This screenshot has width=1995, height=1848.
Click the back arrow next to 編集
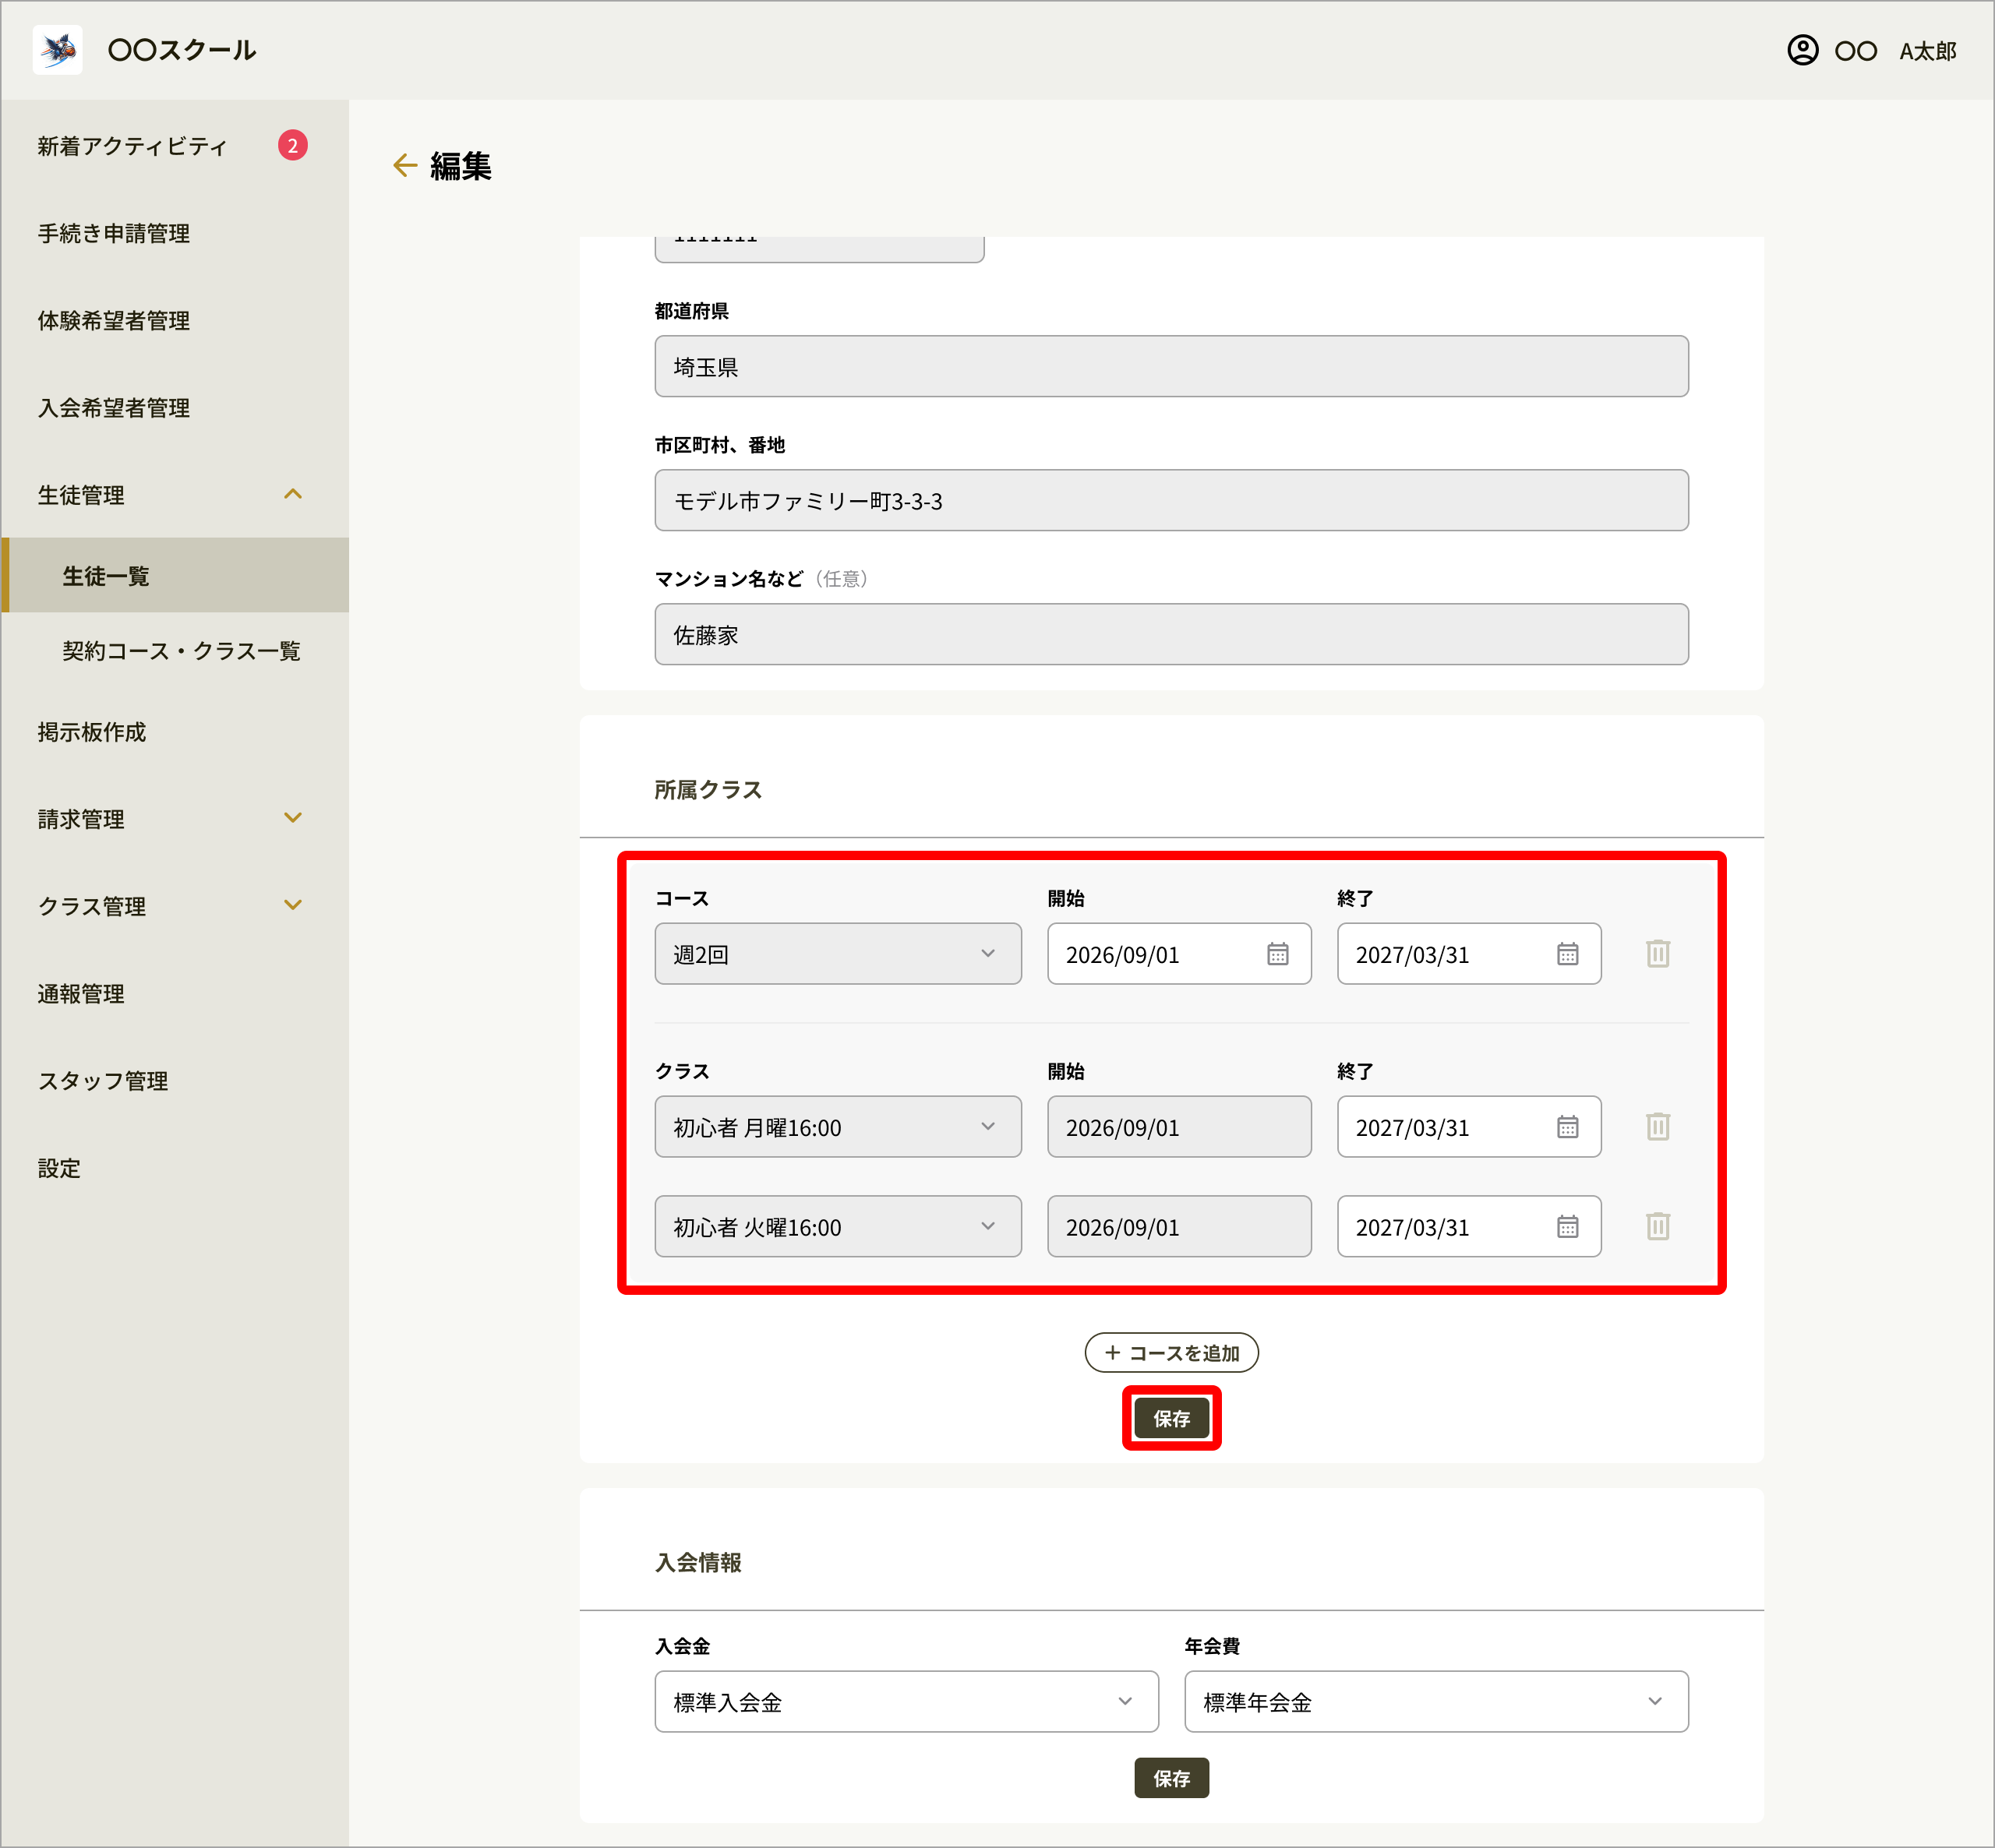click(404, 165)
